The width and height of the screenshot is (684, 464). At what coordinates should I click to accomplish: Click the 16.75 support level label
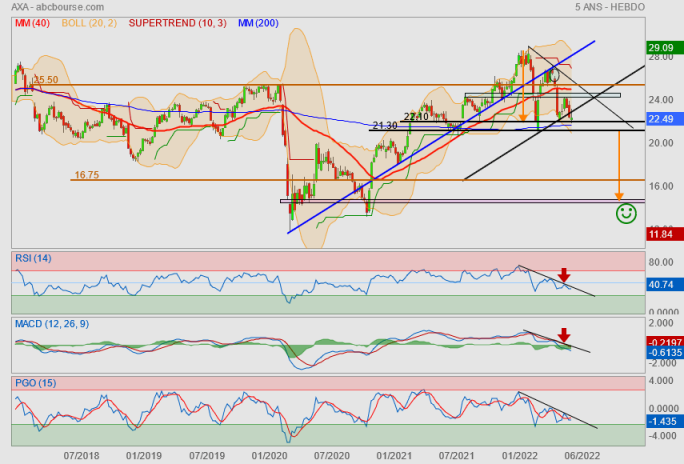coord(87,175)
